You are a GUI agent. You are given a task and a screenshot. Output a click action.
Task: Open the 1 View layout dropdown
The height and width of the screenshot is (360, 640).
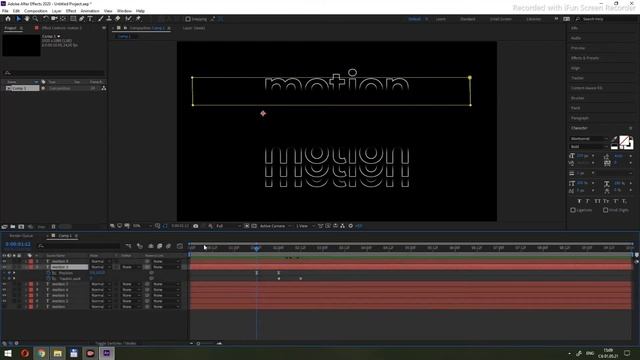(x=305, y=226)
